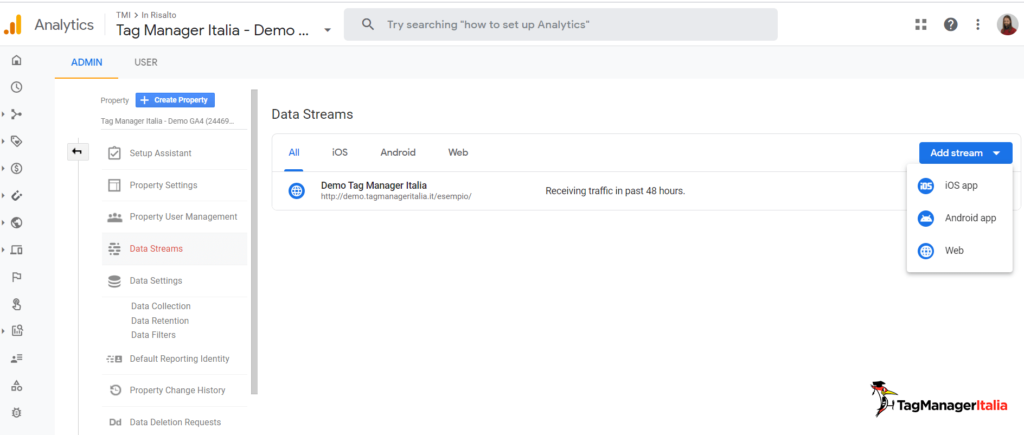Select the All streams tab
Viewport: 1024px width, 435px height.
(x=294, y=153)
